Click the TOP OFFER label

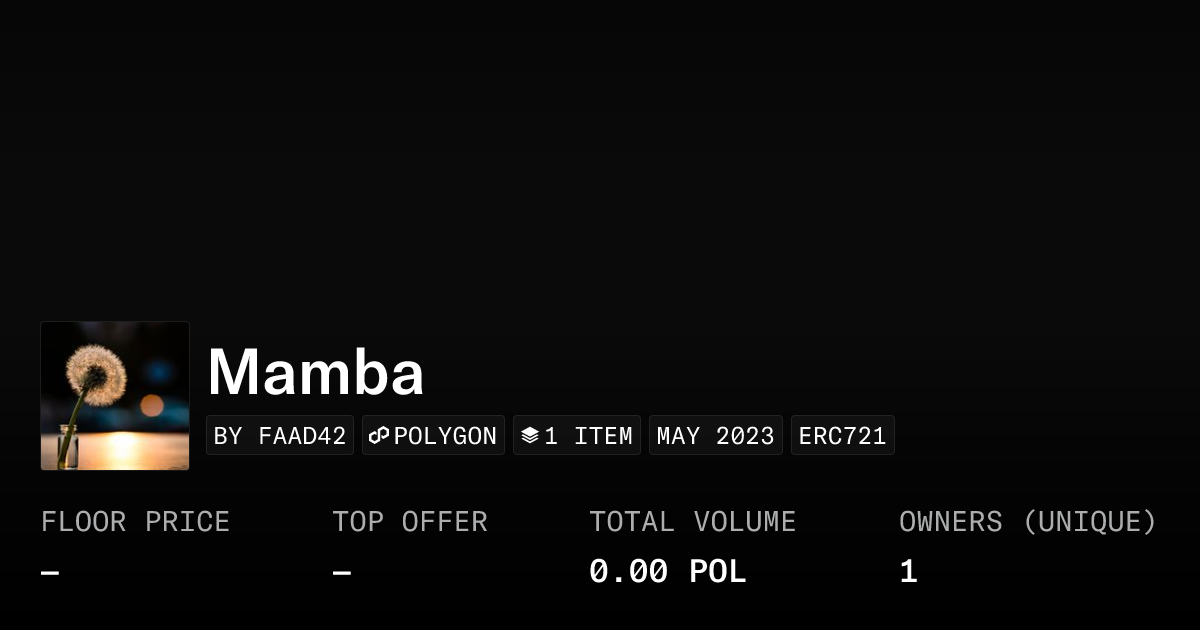click(x=410, y=522)
